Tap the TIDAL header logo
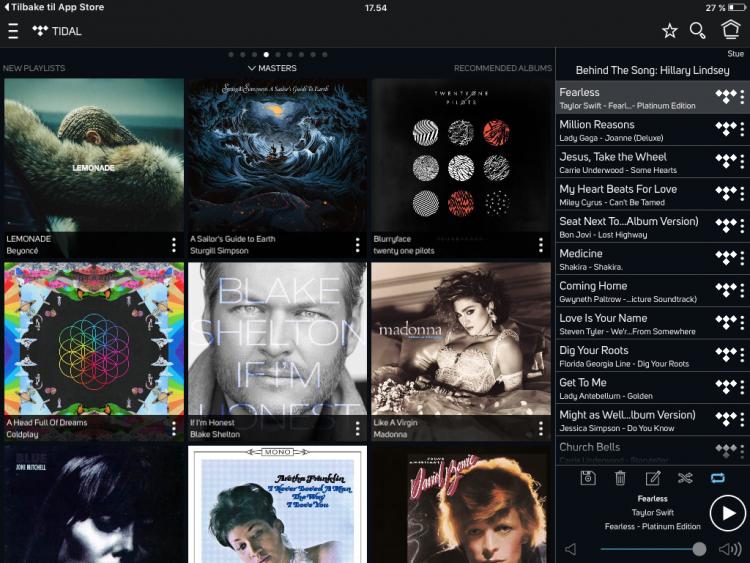Image resolution: width=750 pixels, height=563 pixels. pos(57,31)
